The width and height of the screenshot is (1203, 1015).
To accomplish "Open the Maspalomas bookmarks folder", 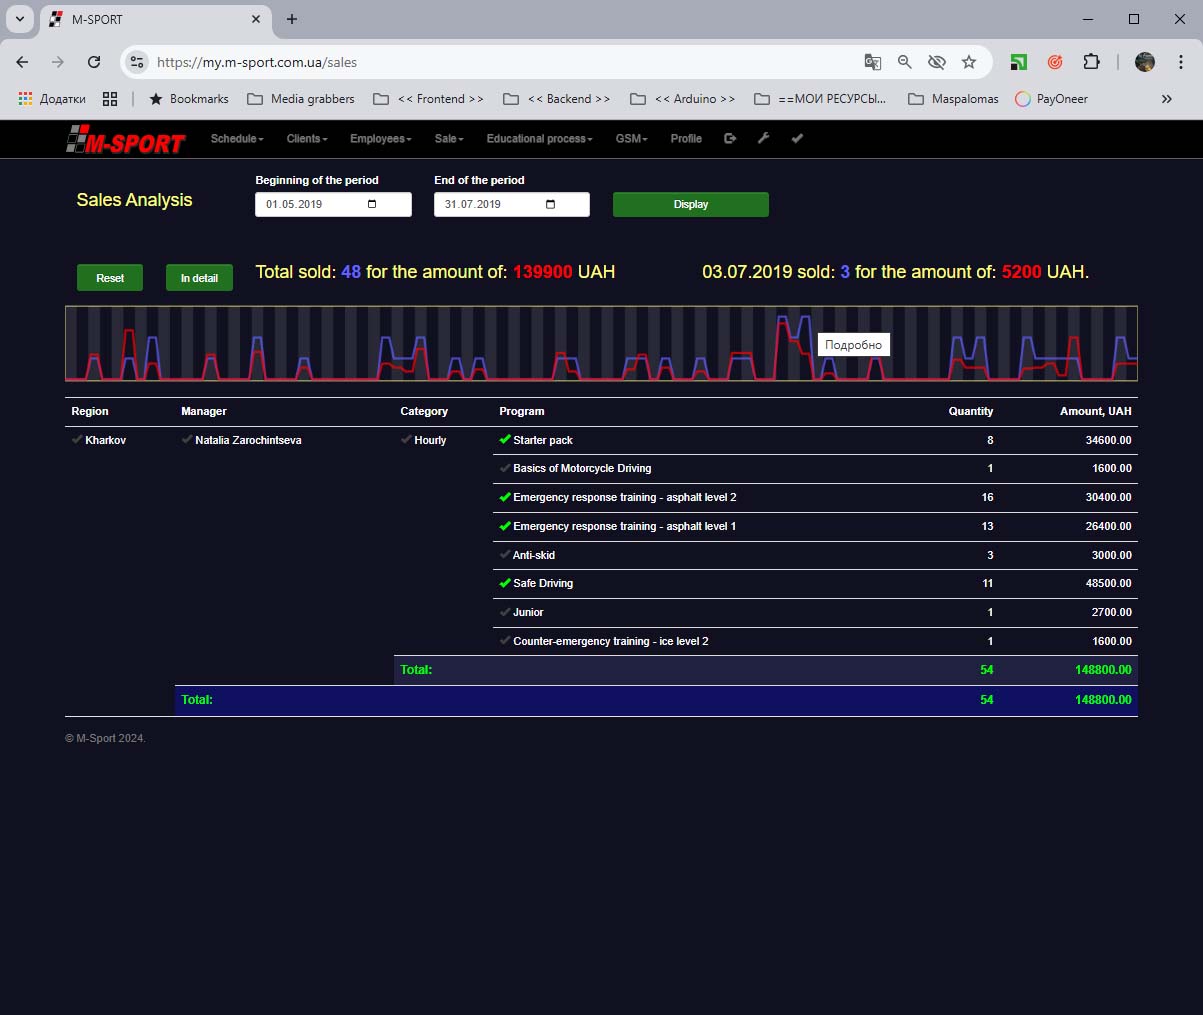I will 953,99.
